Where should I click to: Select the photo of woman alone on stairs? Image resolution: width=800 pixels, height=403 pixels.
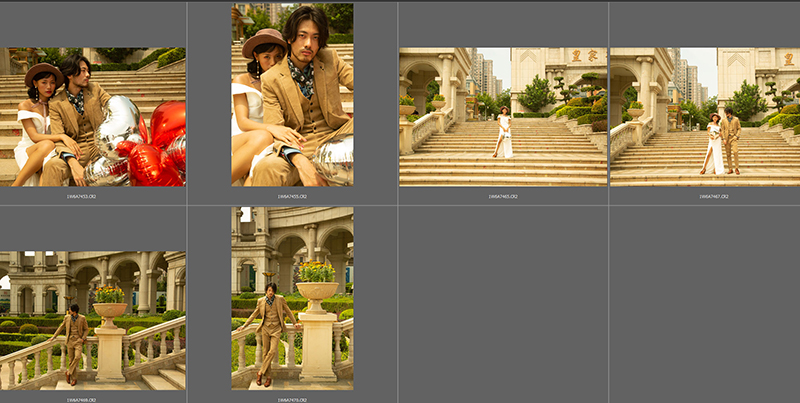click(x=503, y=117)
